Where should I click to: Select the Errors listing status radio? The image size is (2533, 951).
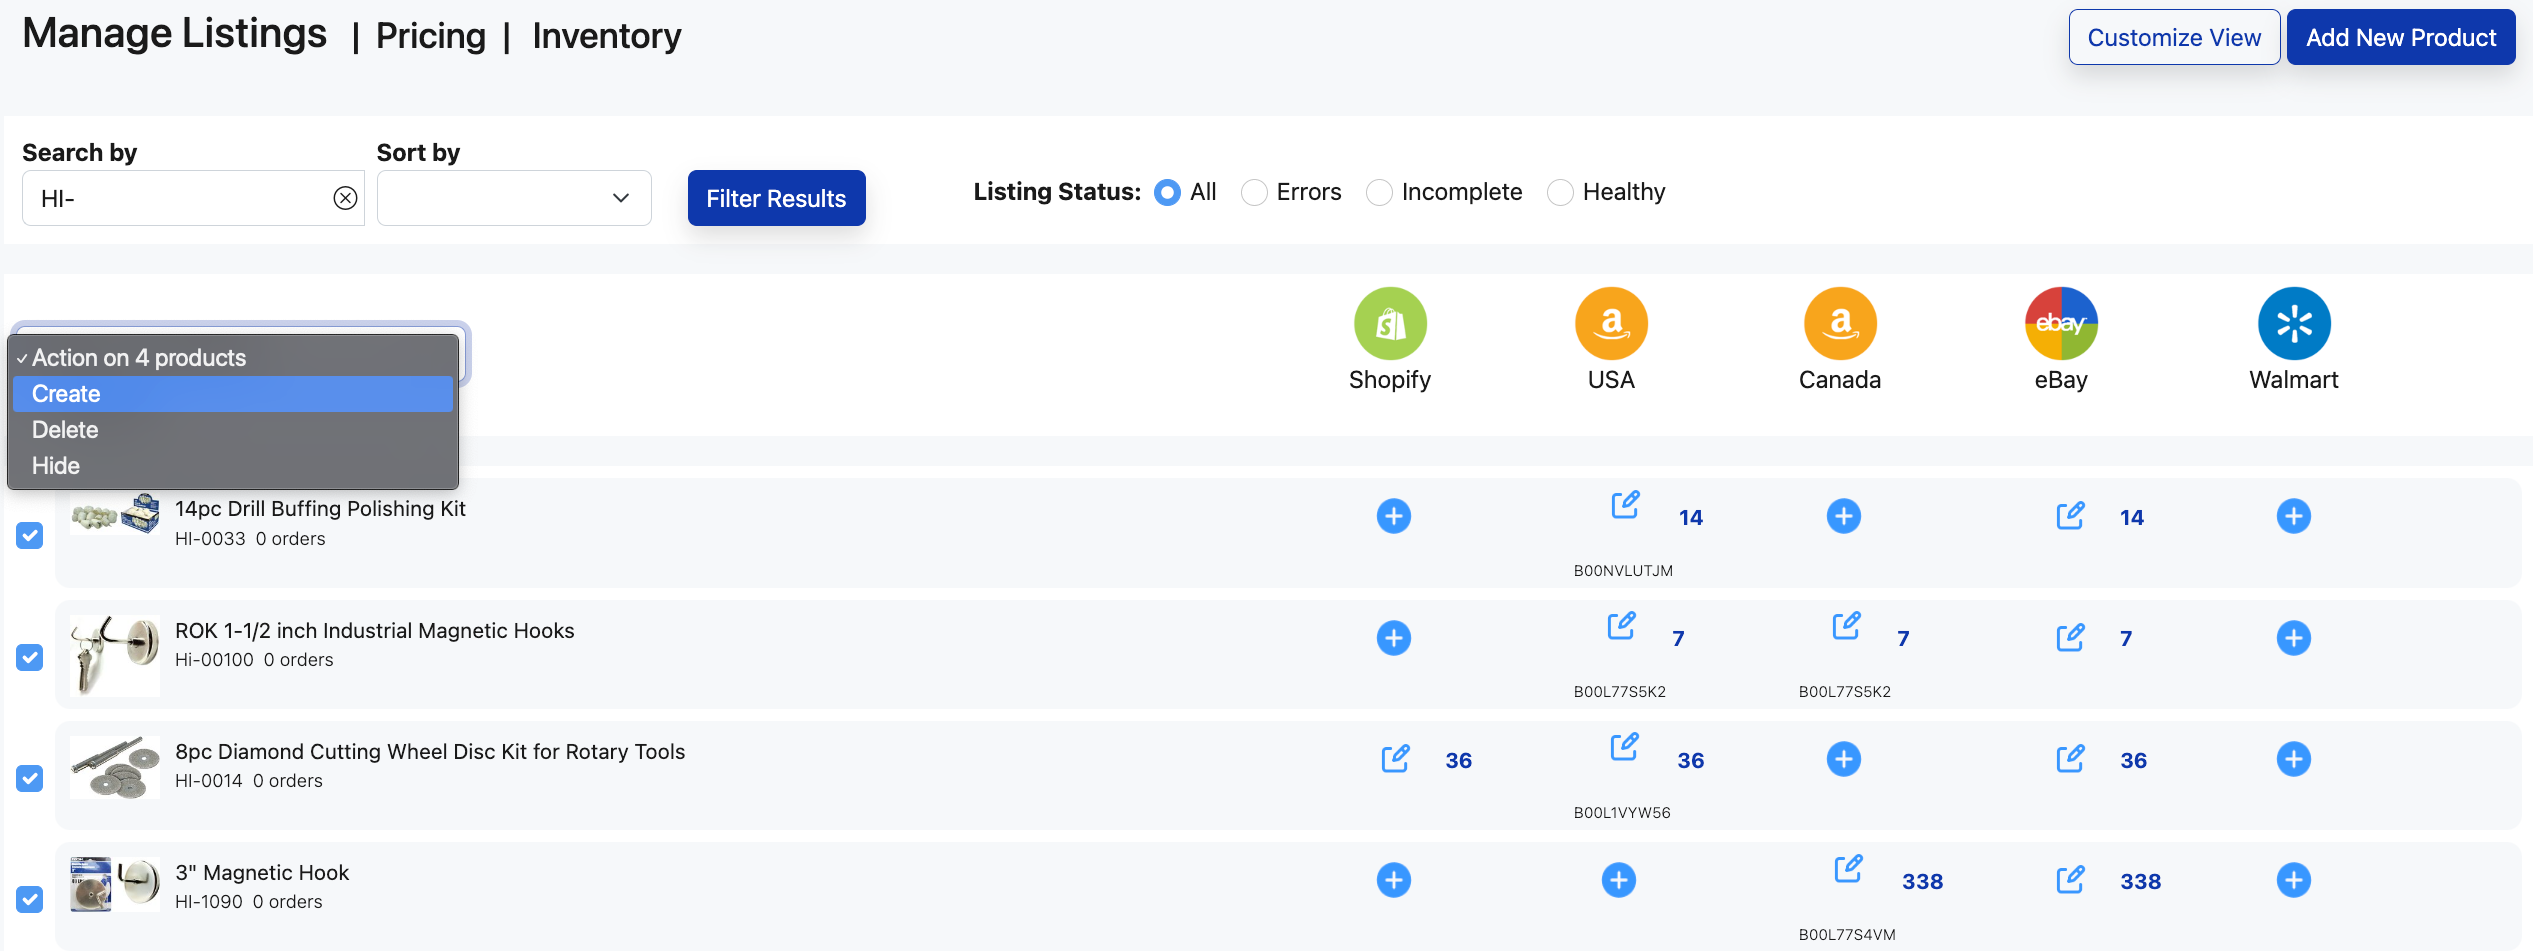tap(1254, 192)
